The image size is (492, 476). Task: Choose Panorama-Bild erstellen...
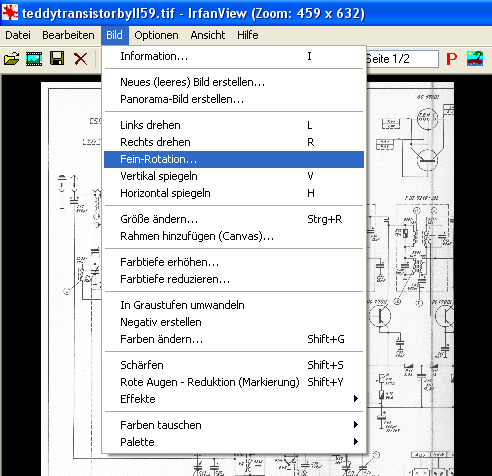[x=234, y=99]
